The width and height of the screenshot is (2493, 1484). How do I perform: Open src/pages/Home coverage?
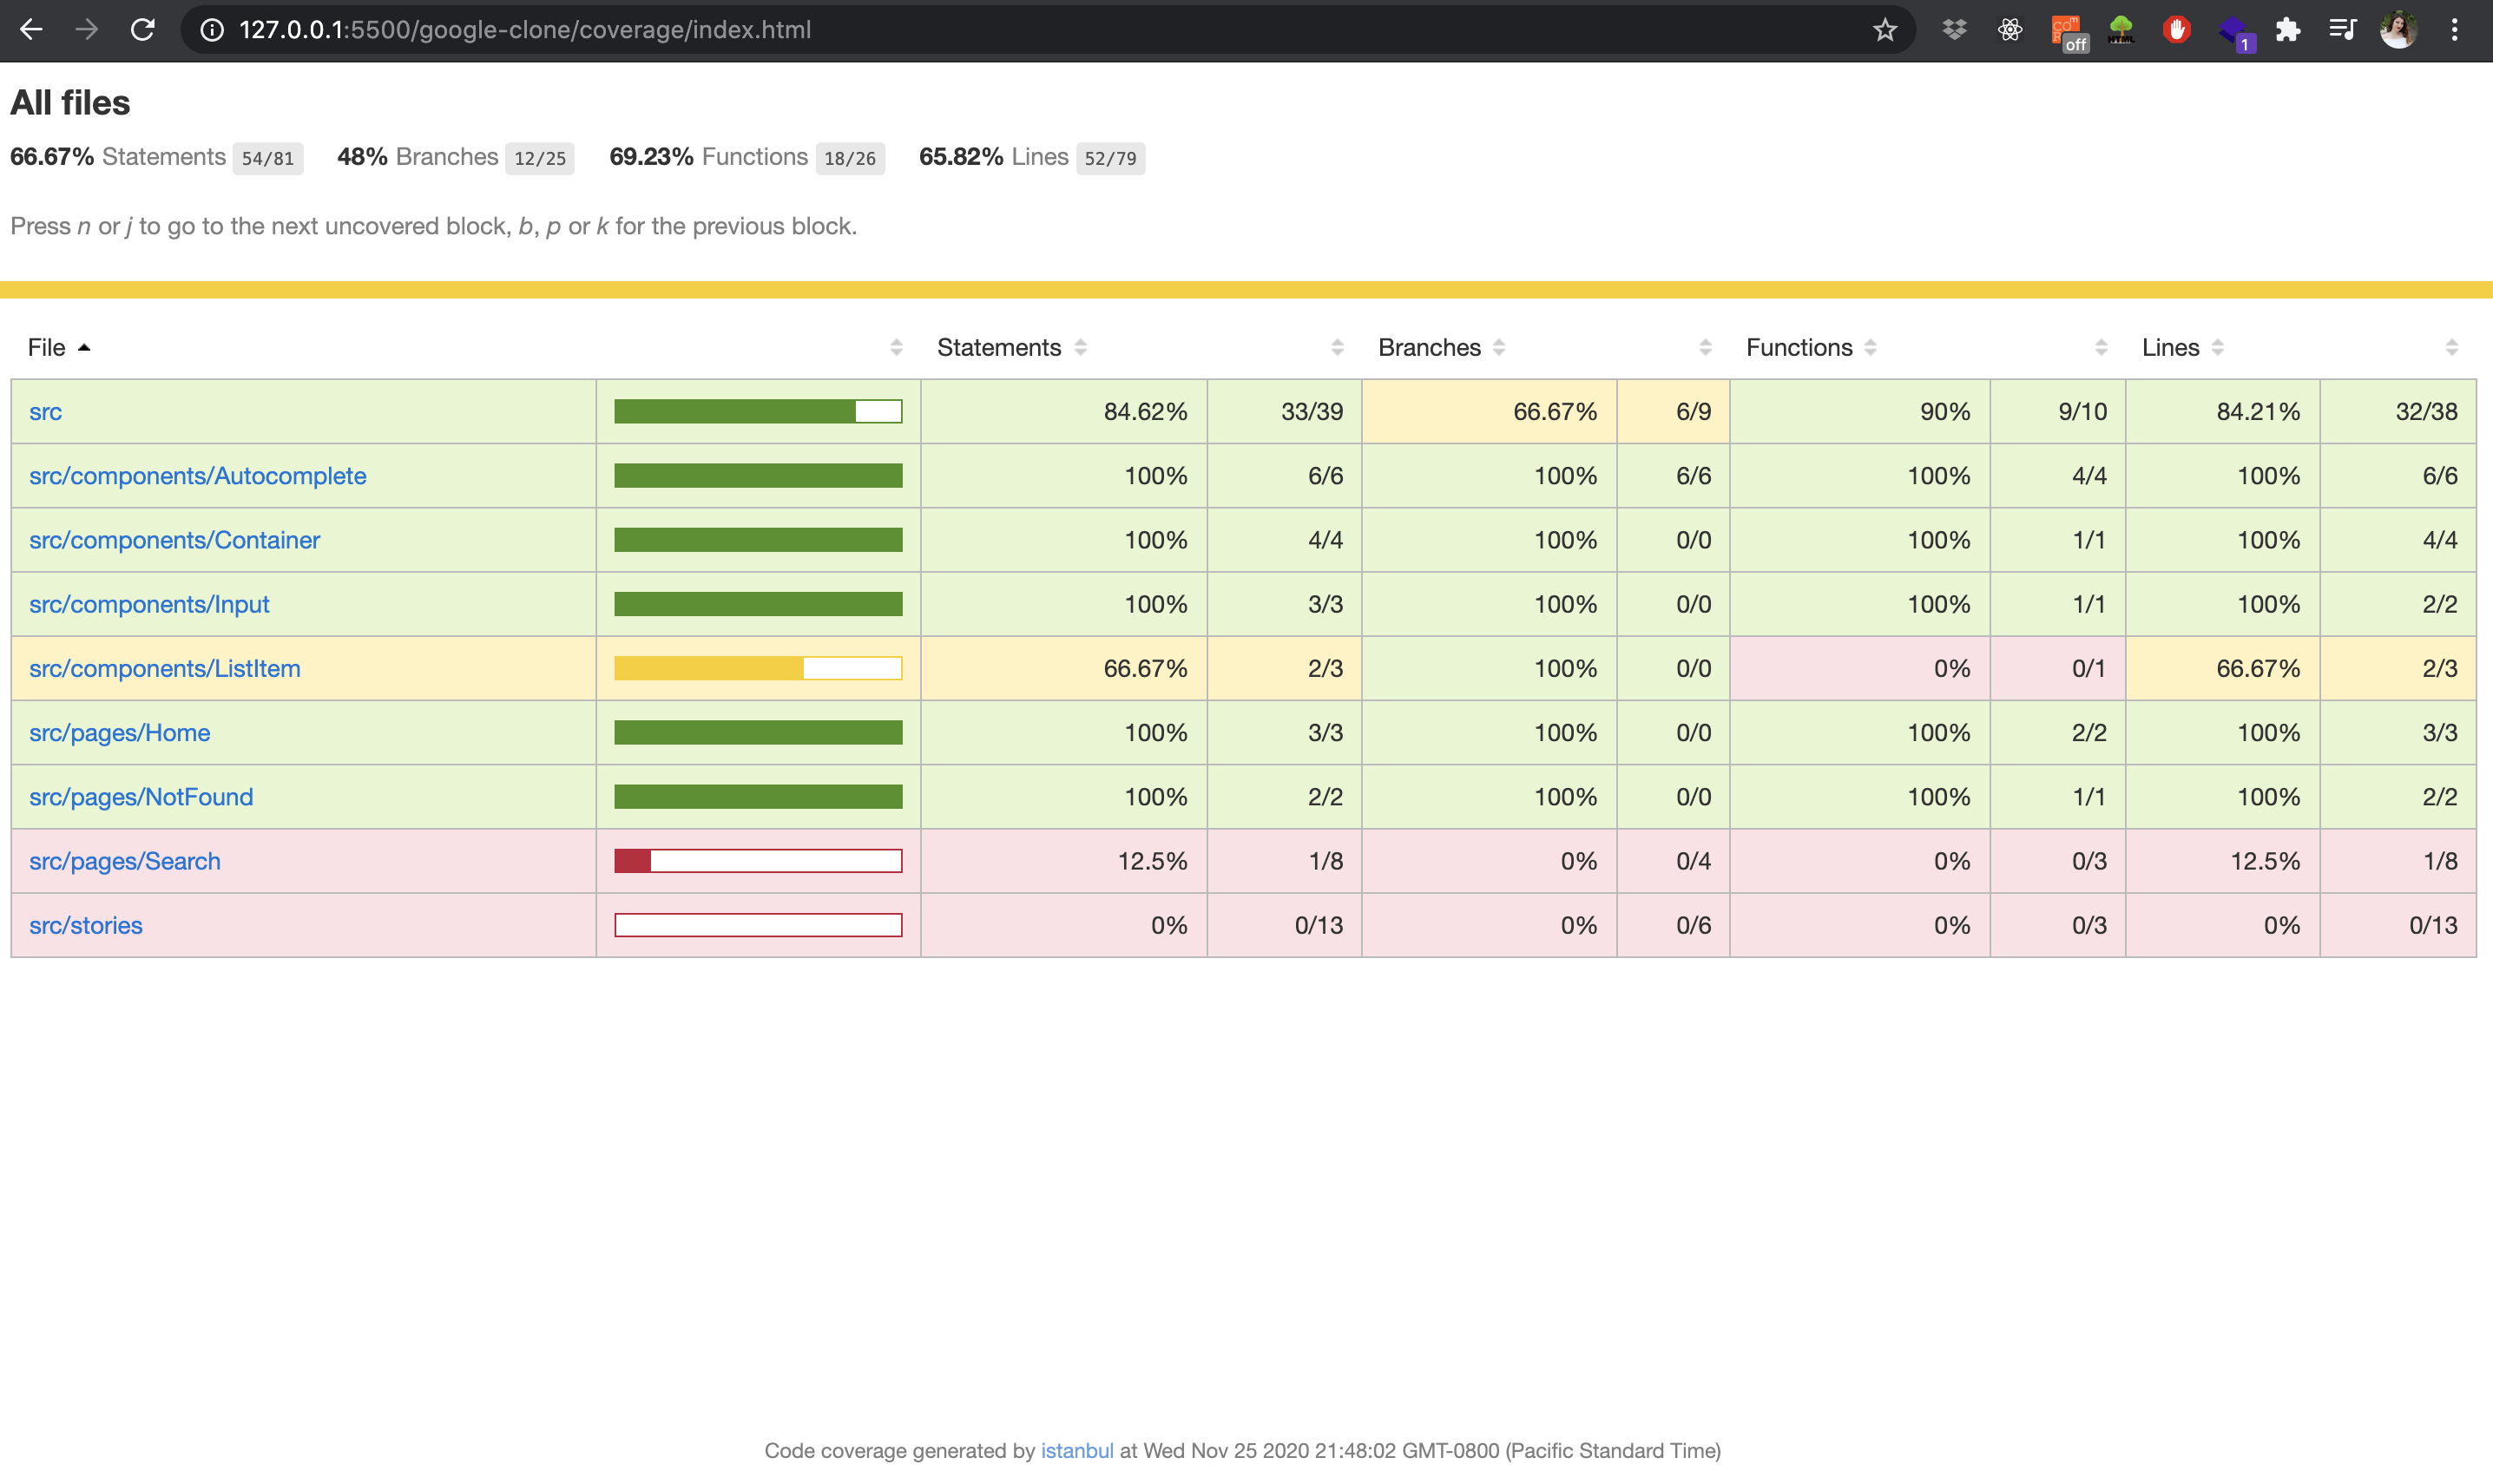click(119, 732)
